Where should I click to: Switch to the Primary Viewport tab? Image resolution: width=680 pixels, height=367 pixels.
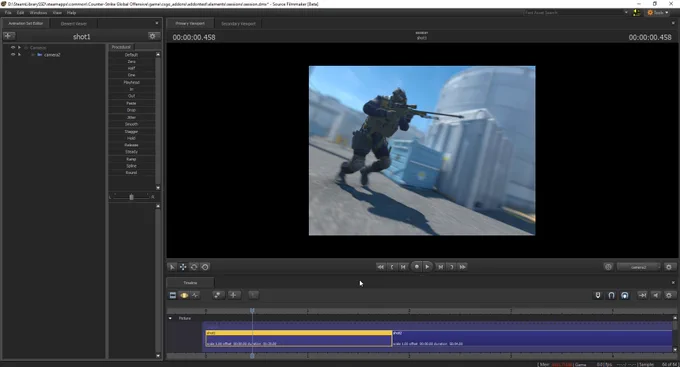point(190,23)
